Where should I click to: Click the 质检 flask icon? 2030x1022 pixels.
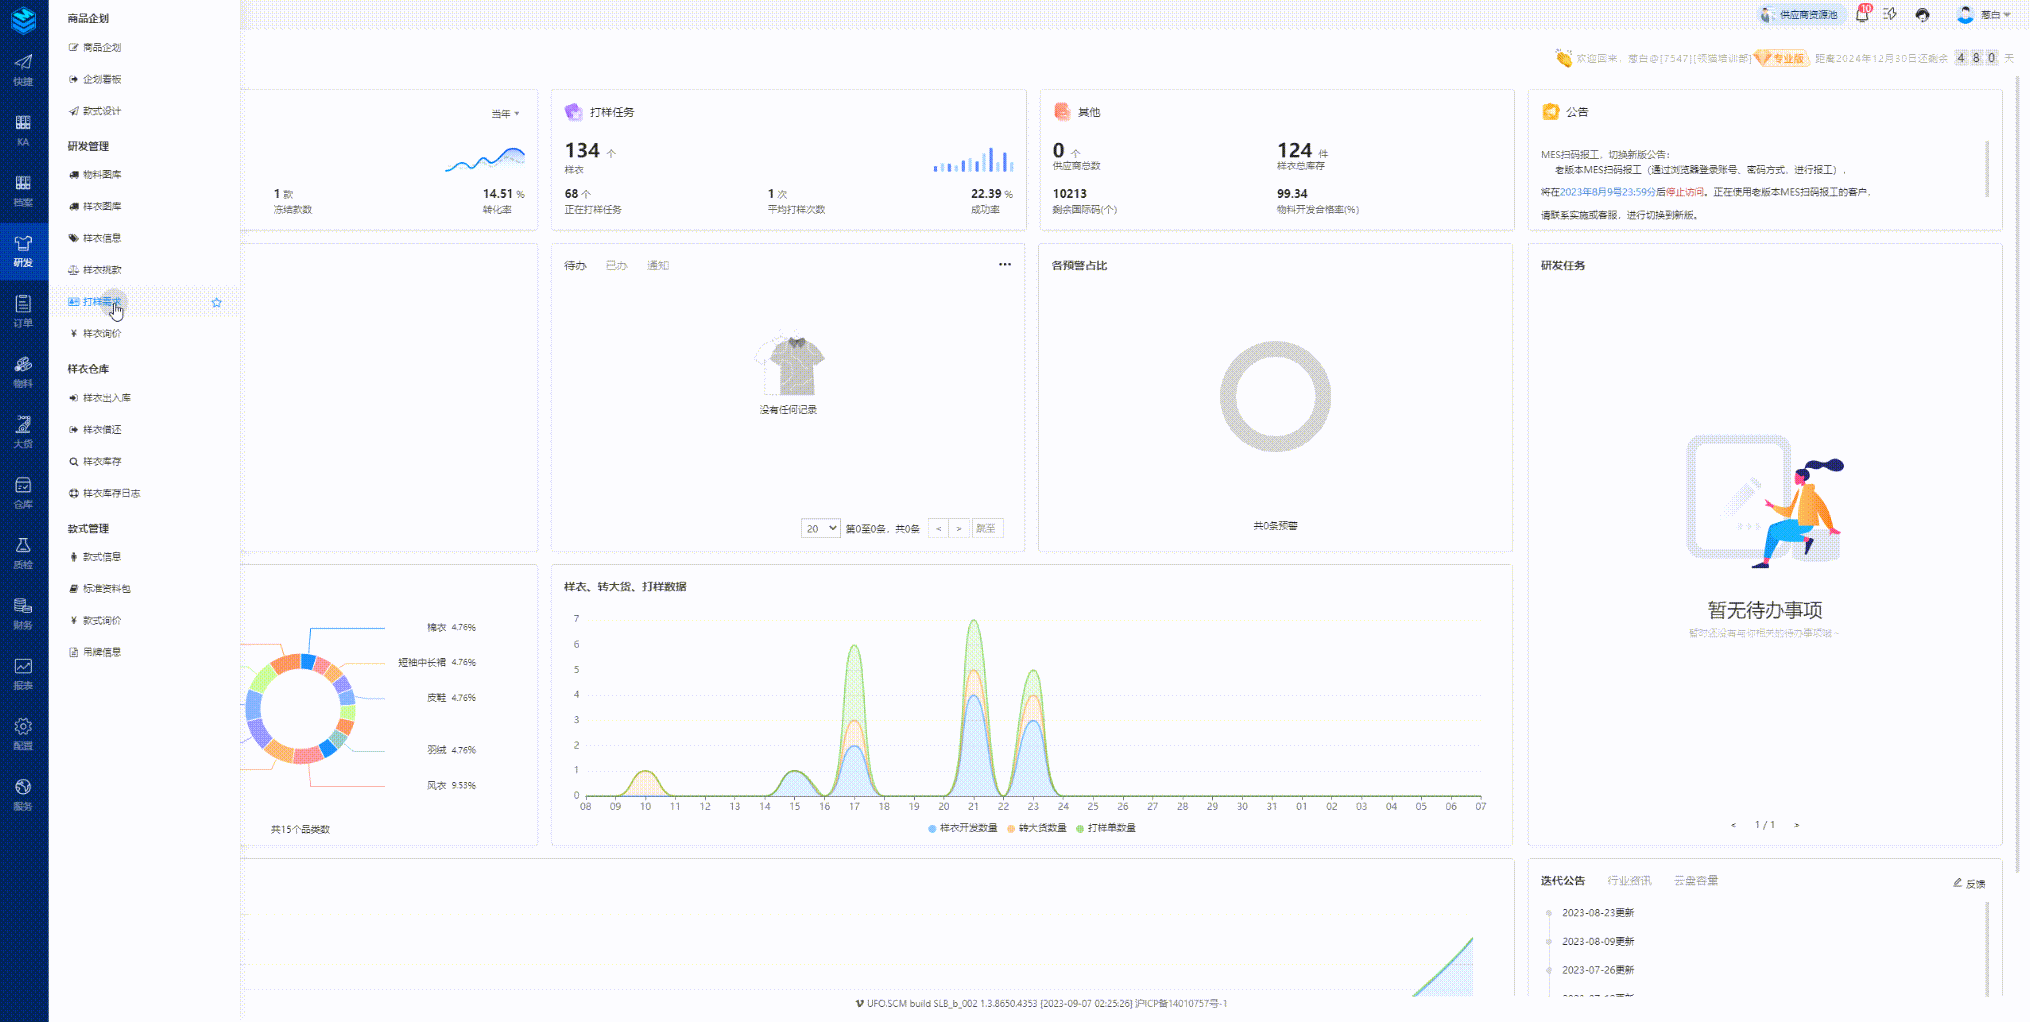coord(23,552)
